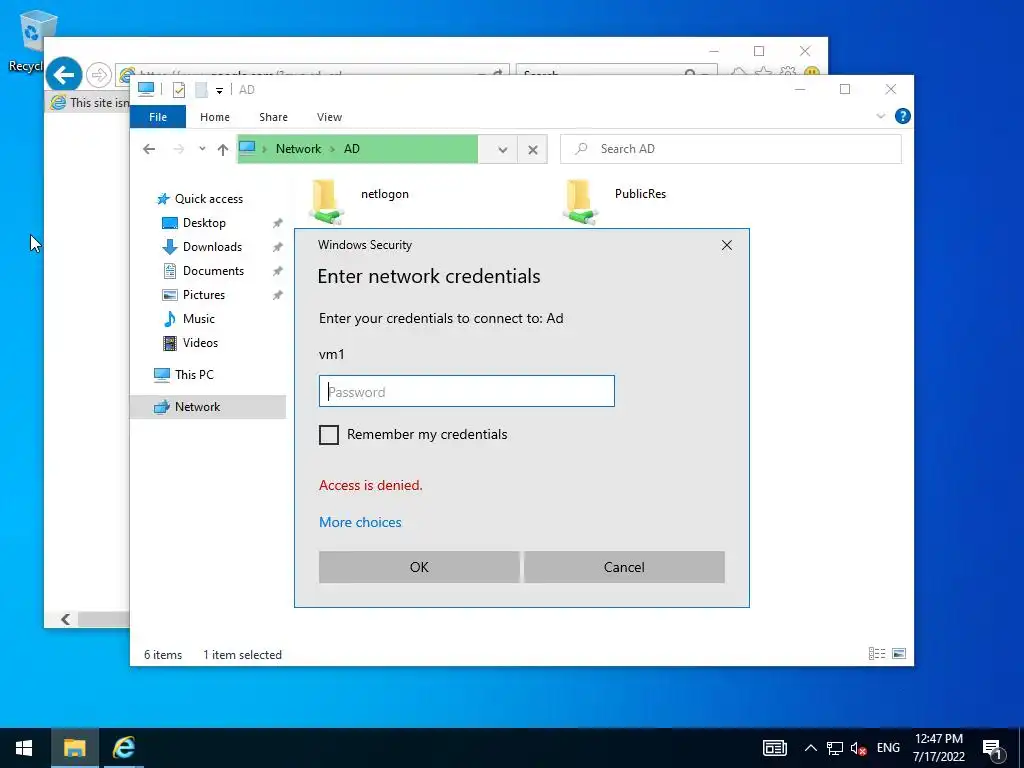Open Action Center notifications
Viewport: 1024px width, 768px height.
[993, 749]
